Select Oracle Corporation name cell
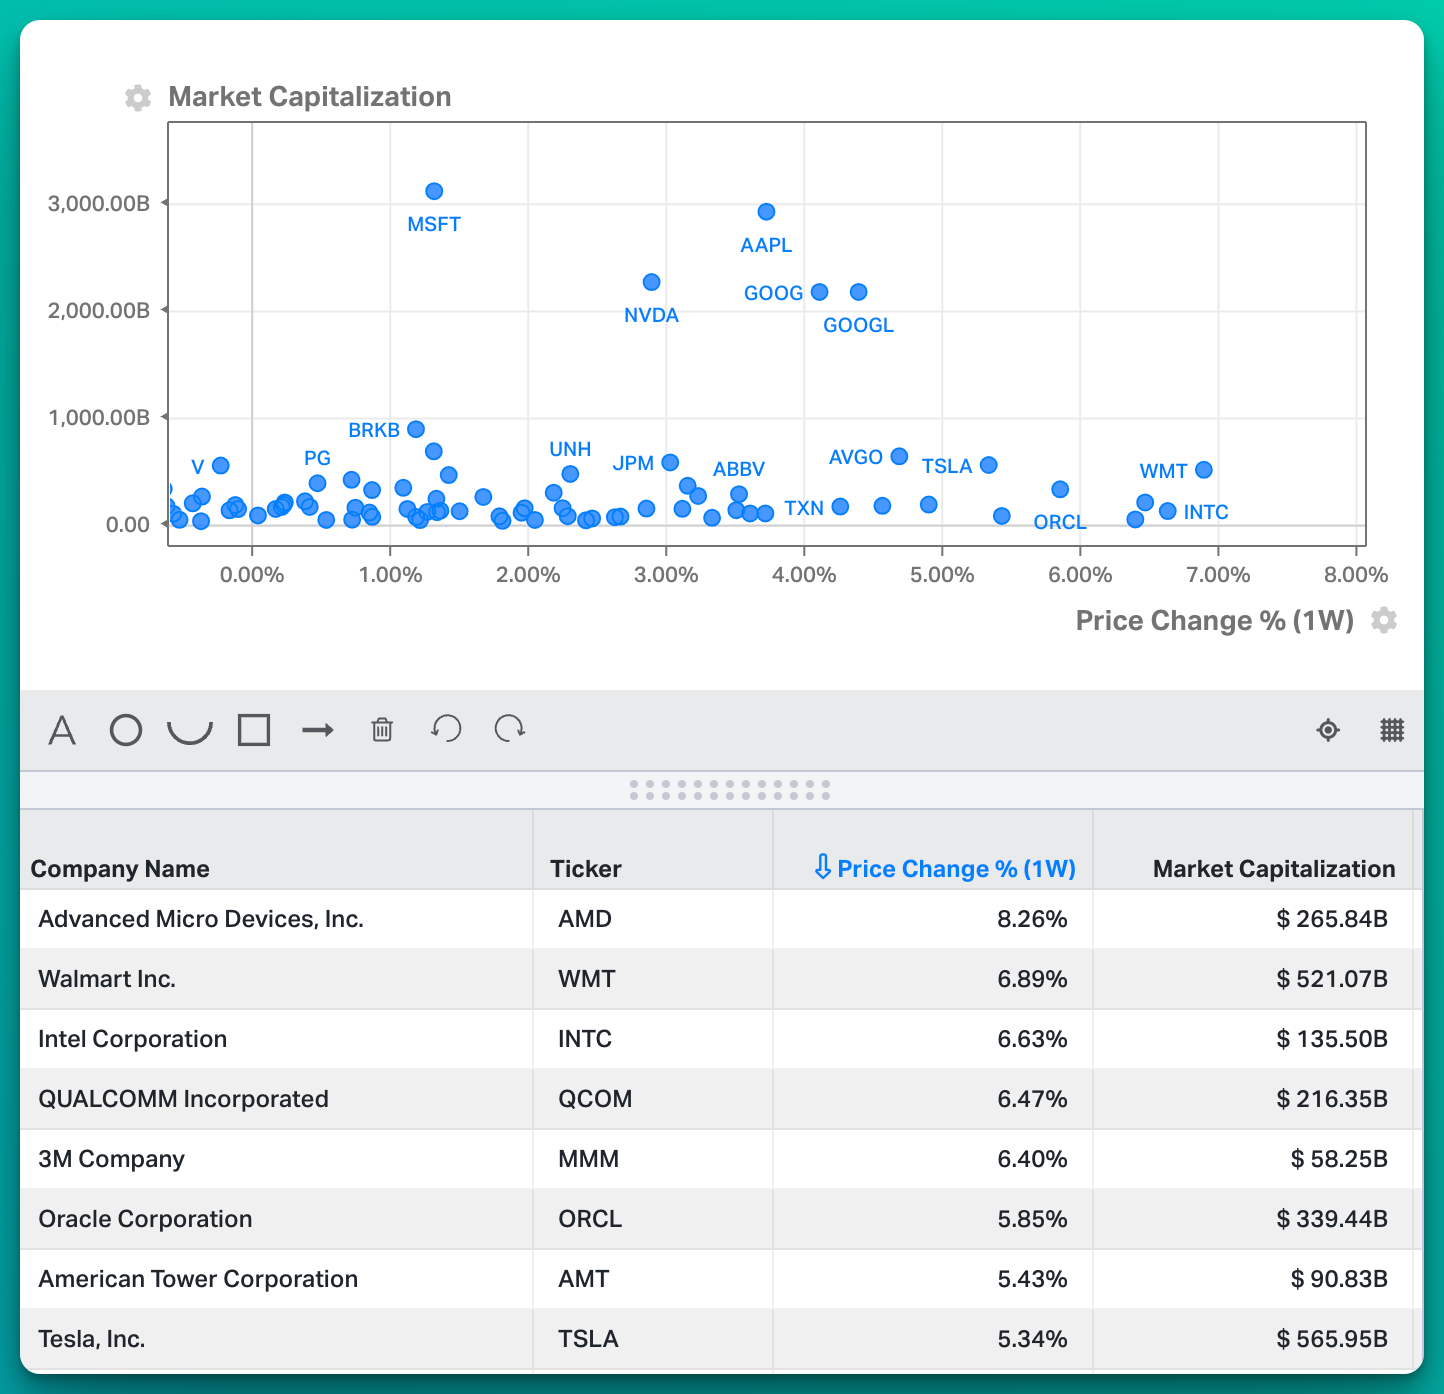The height and width of the screenshot is (1394, 1444). point(276,1219)
